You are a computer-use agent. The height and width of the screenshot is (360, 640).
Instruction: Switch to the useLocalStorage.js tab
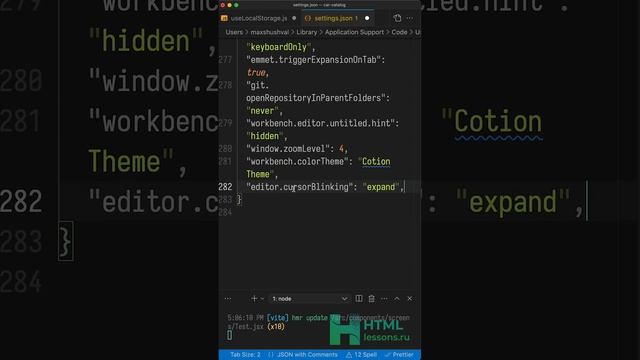(x=258, y=18)
